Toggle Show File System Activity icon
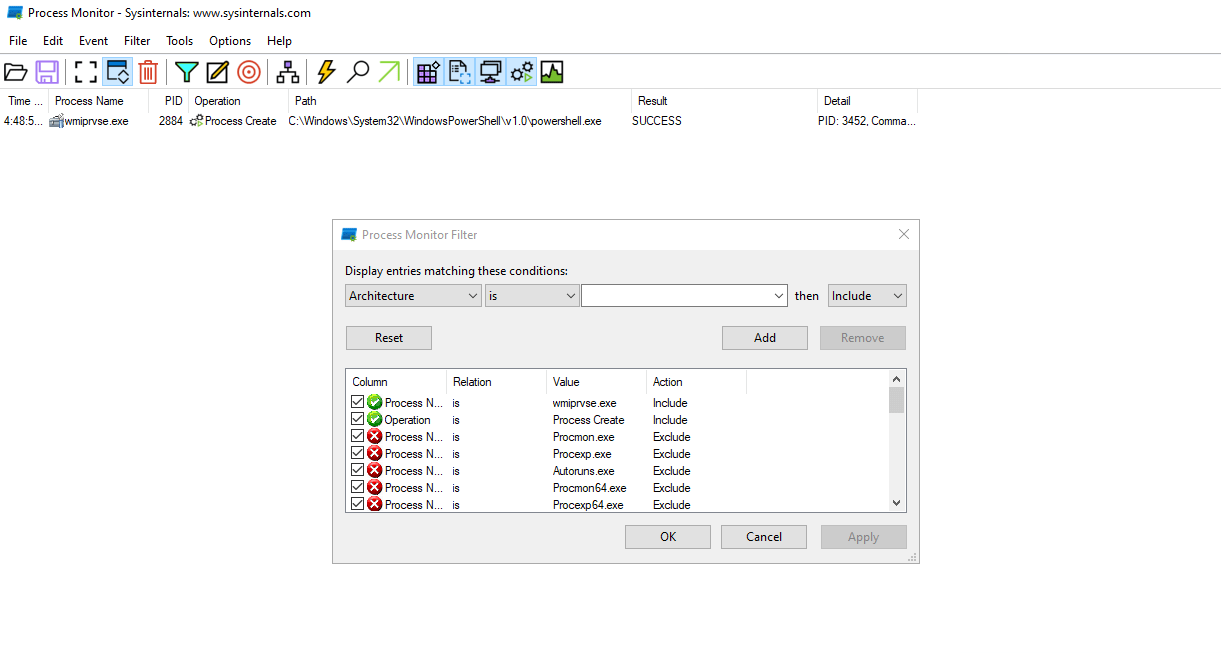1222x653 pixels. click(x=459, y=72)
